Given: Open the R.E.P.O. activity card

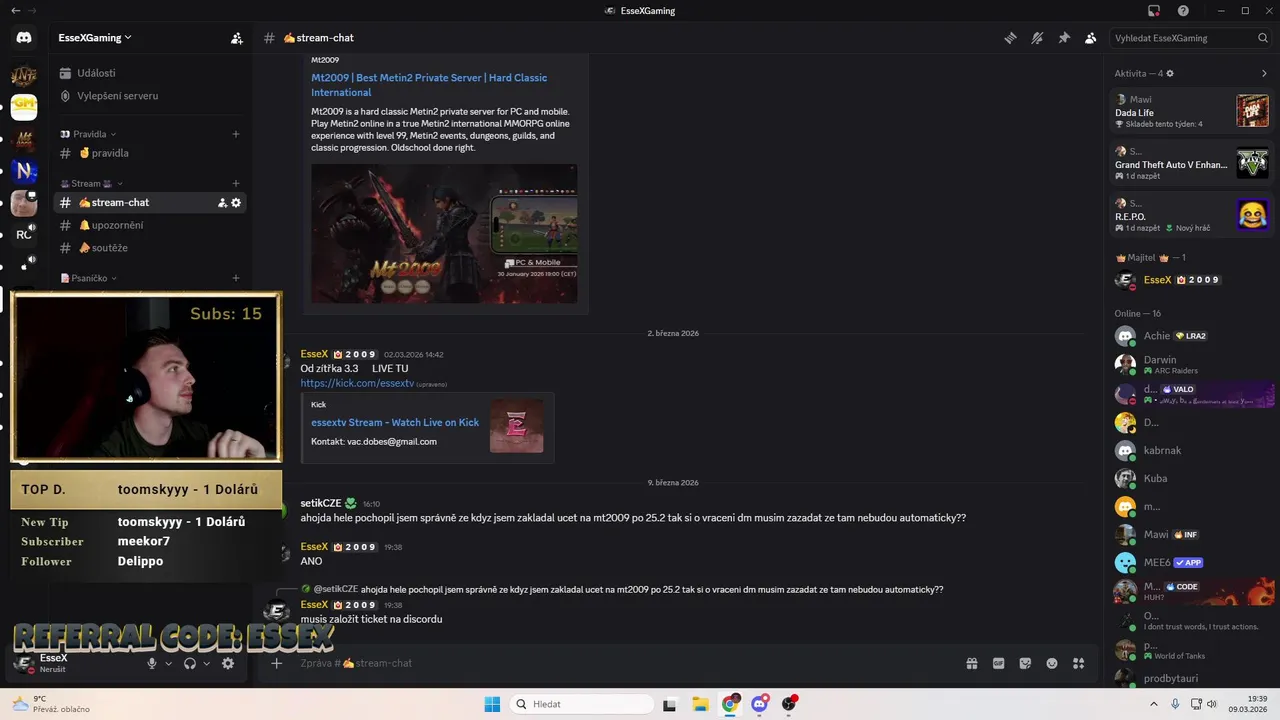Looking at the screenshot, I should point(1192,215).
